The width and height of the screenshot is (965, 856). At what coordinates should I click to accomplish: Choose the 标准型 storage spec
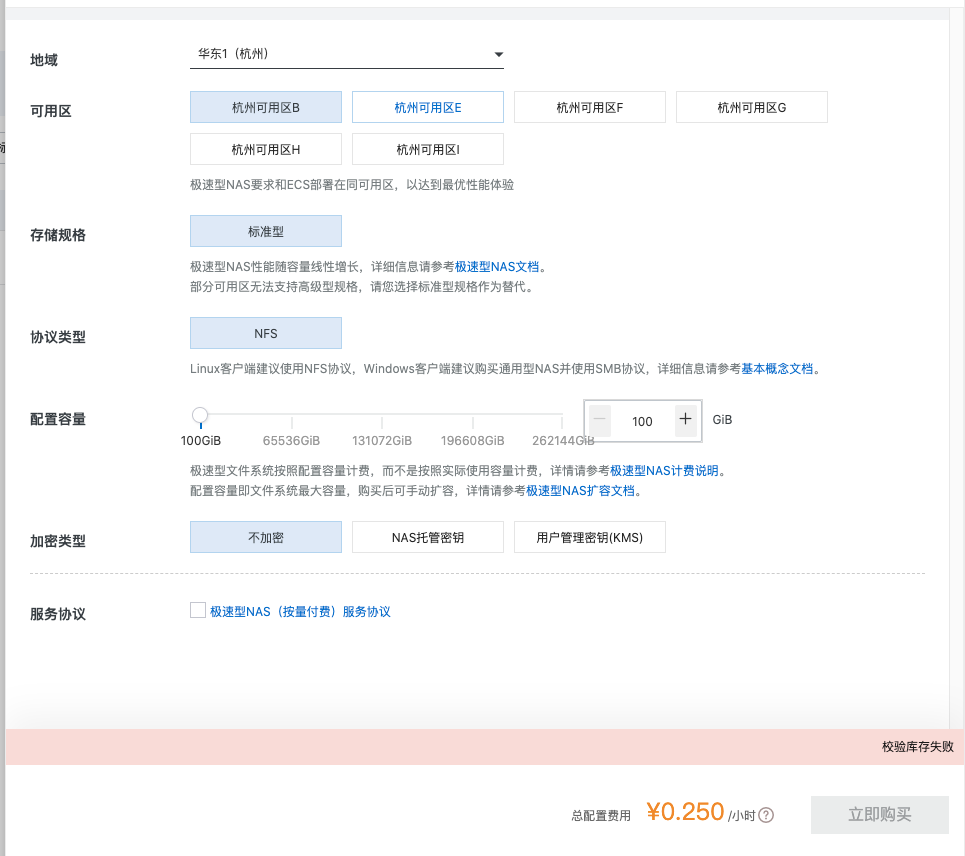click(265, 231)
